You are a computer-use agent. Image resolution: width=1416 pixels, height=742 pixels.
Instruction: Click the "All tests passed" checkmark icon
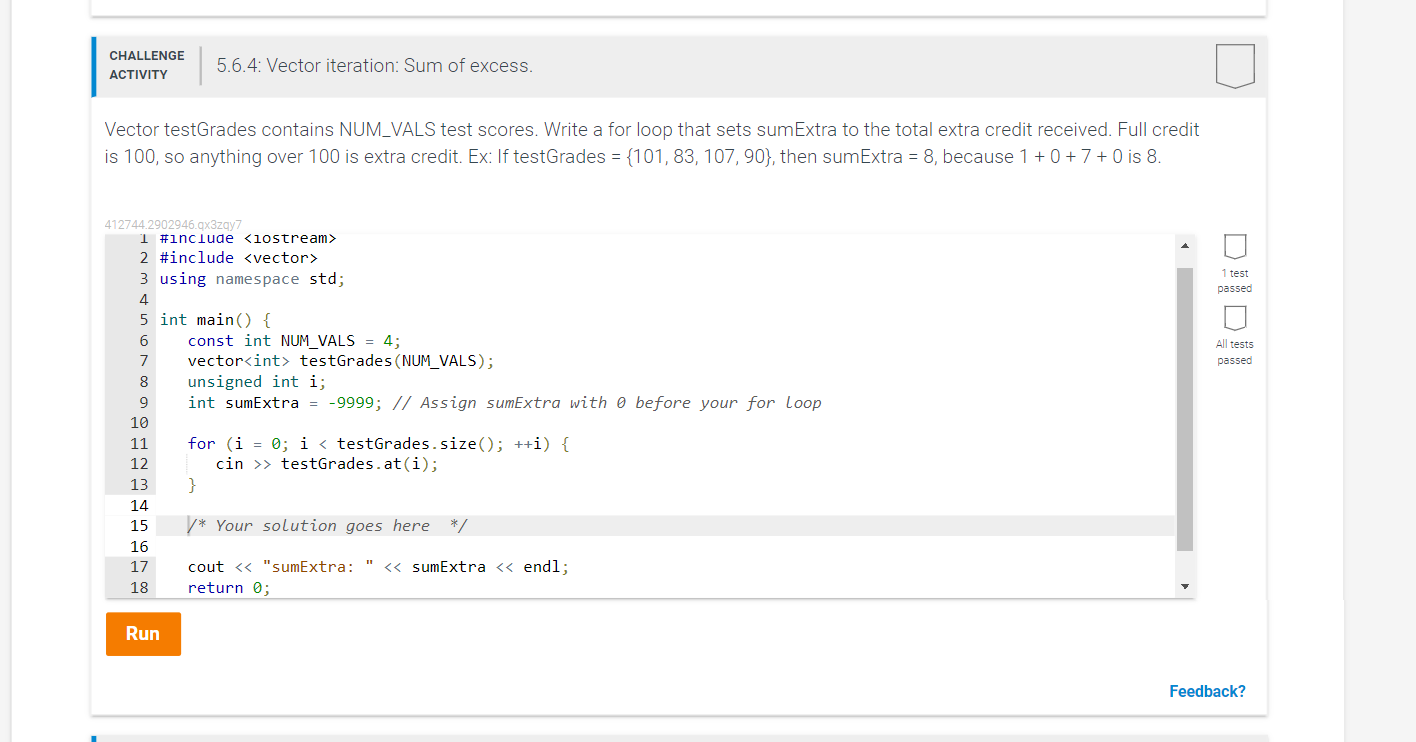(x=1234, y=316)
